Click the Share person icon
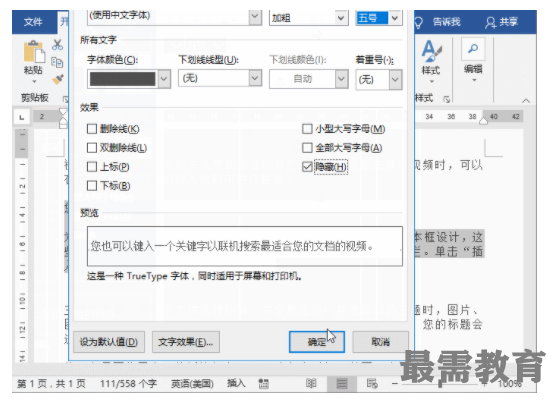 click(490, 23)
